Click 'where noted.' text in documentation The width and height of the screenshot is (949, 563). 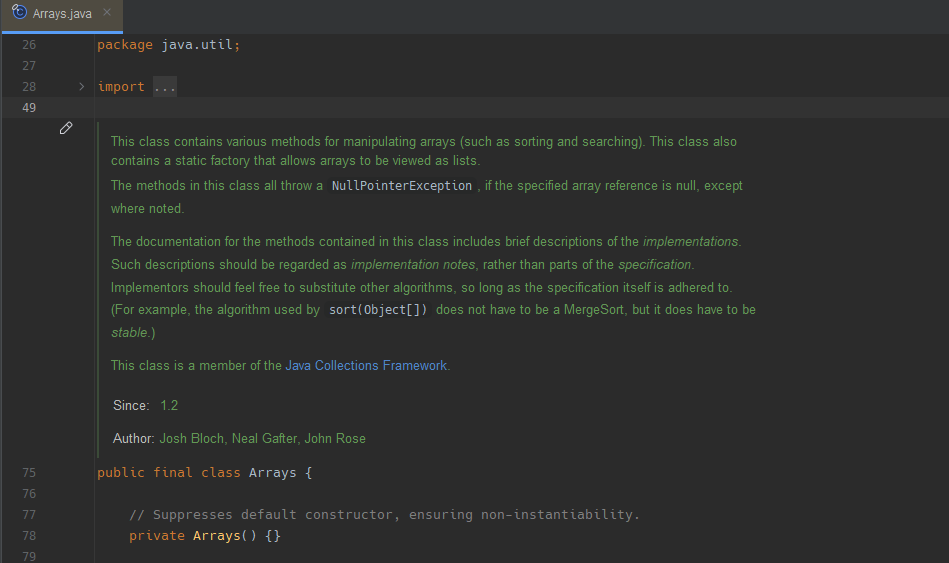147,209
